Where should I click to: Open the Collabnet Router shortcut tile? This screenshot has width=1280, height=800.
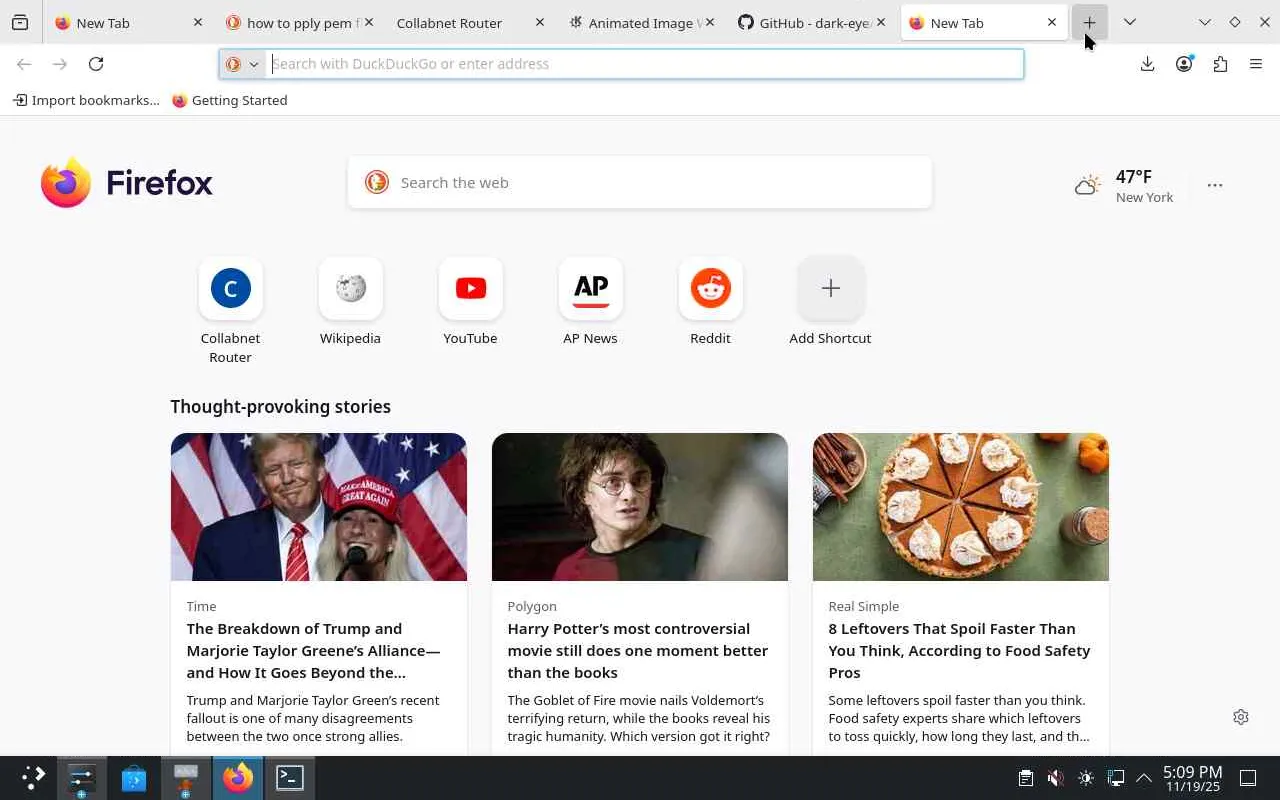pos(230,288)
